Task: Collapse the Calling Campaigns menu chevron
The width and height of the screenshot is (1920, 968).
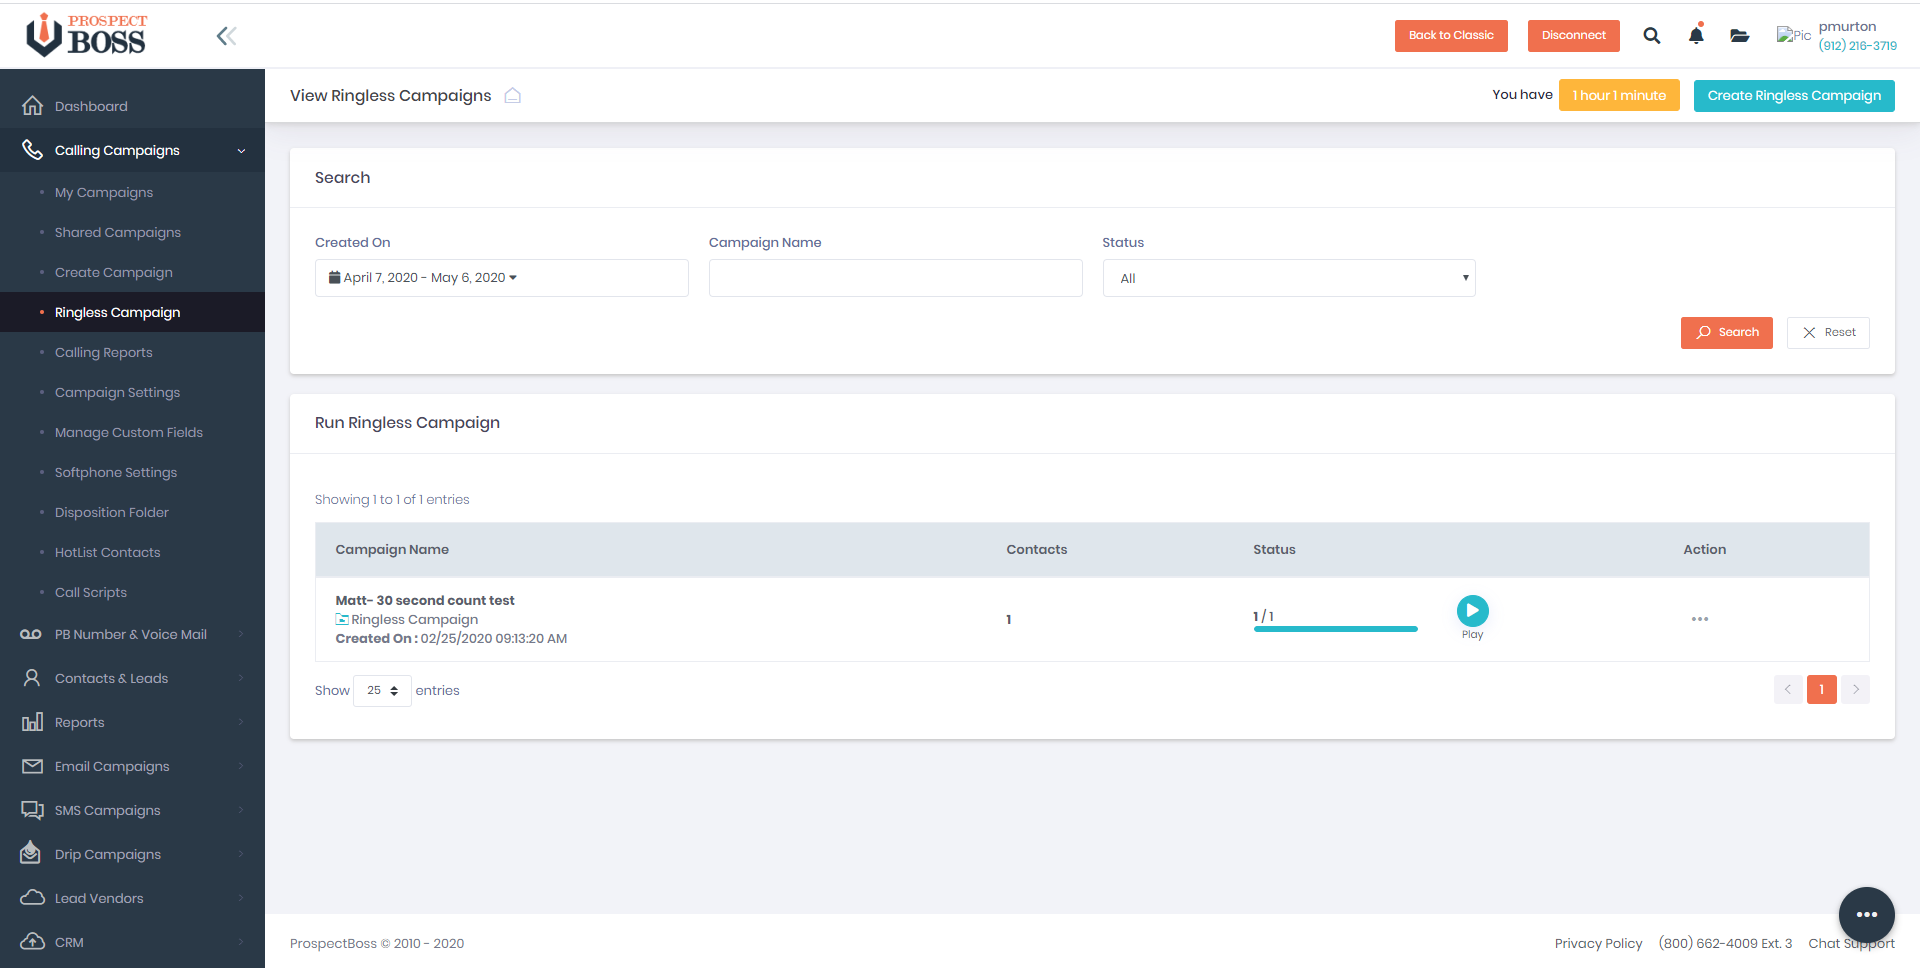Action: (241, 151)
